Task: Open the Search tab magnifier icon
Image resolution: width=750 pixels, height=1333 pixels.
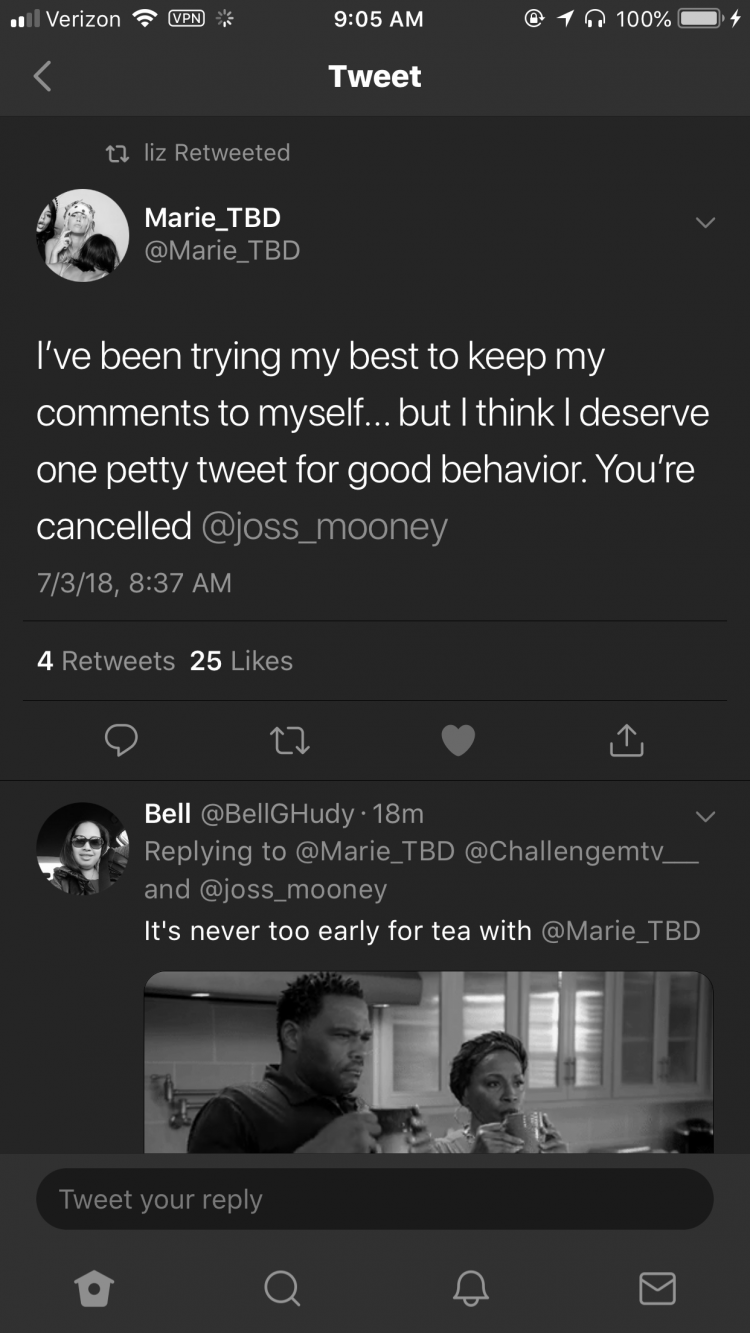Action: [x=282, y=1288]
